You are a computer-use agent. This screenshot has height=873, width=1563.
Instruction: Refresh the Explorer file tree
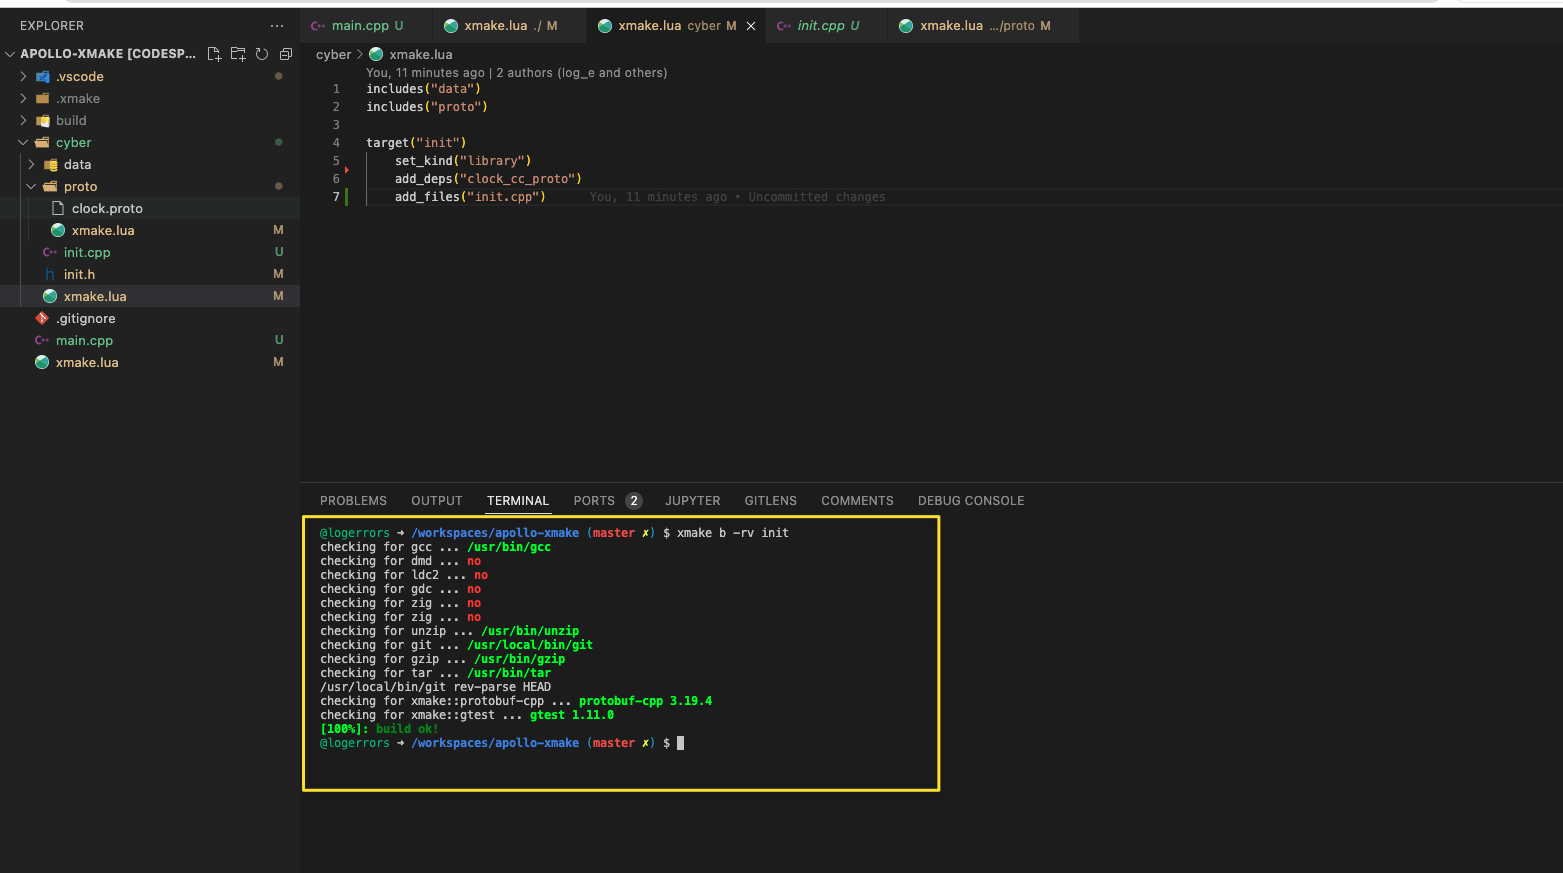(262, 54)
